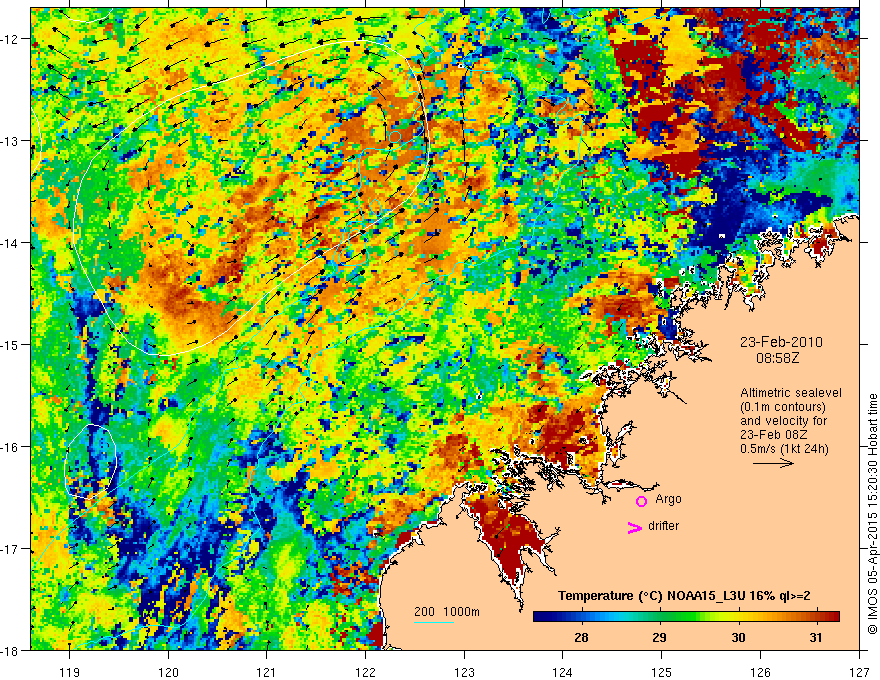Screen dimensions: 880x680
Task: Click the magenta drifter arrowhead legend symbol
Action: [634, 528]
